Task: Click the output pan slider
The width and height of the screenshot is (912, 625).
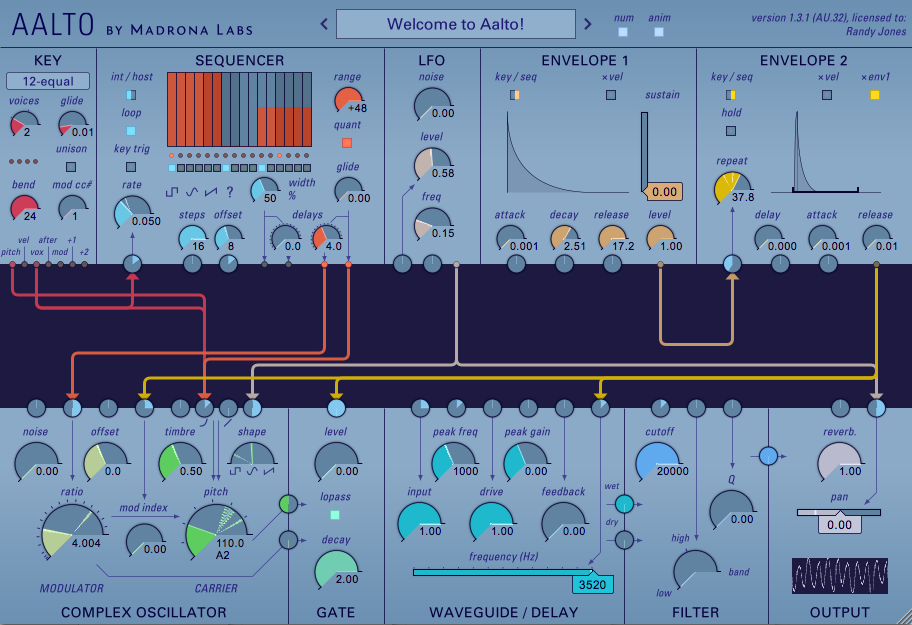Action: click(x=839, y=512)
